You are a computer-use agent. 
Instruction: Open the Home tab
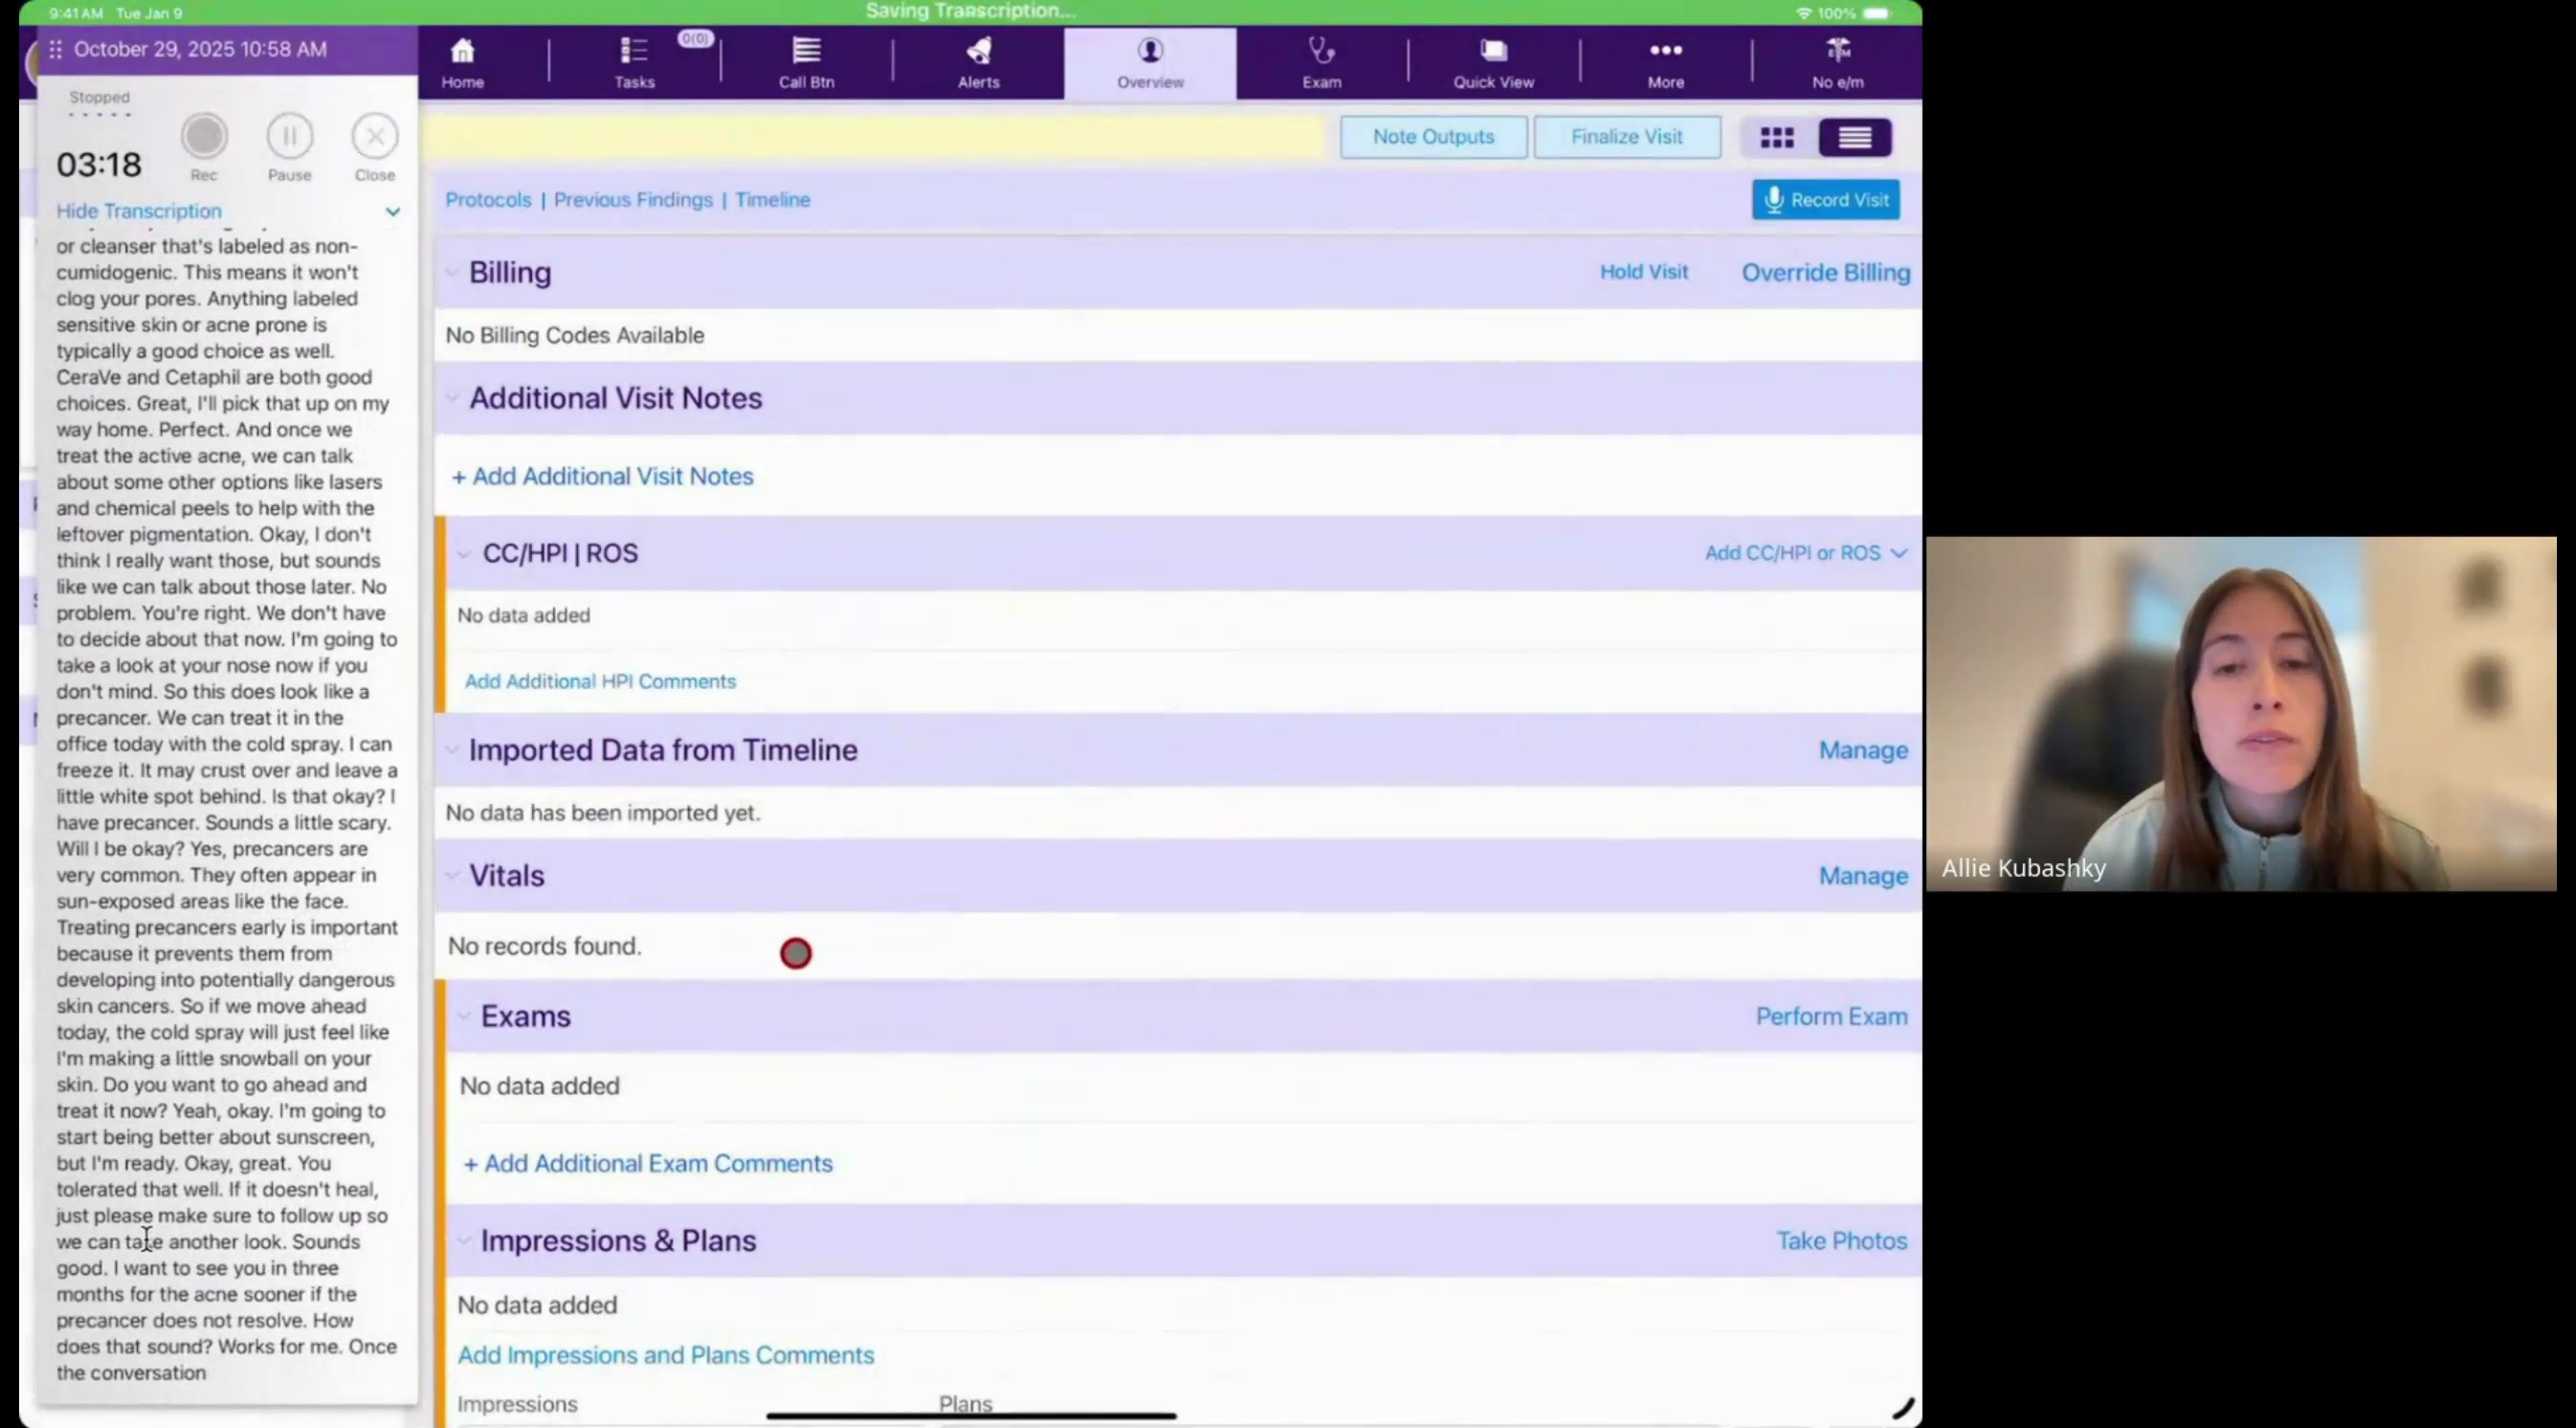462,63
